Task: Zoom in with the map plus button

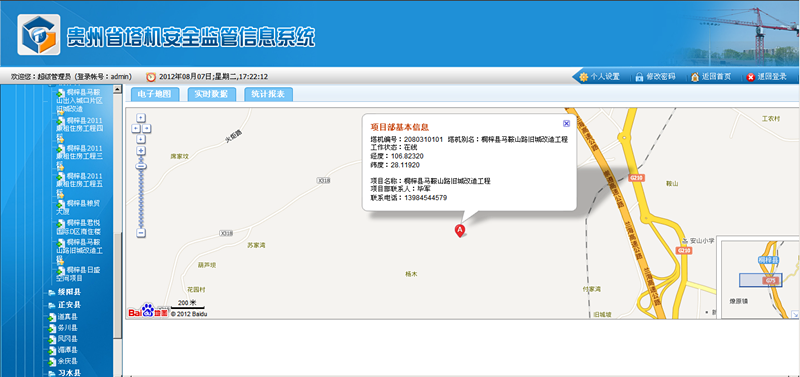Action: (x=141, y=150)
